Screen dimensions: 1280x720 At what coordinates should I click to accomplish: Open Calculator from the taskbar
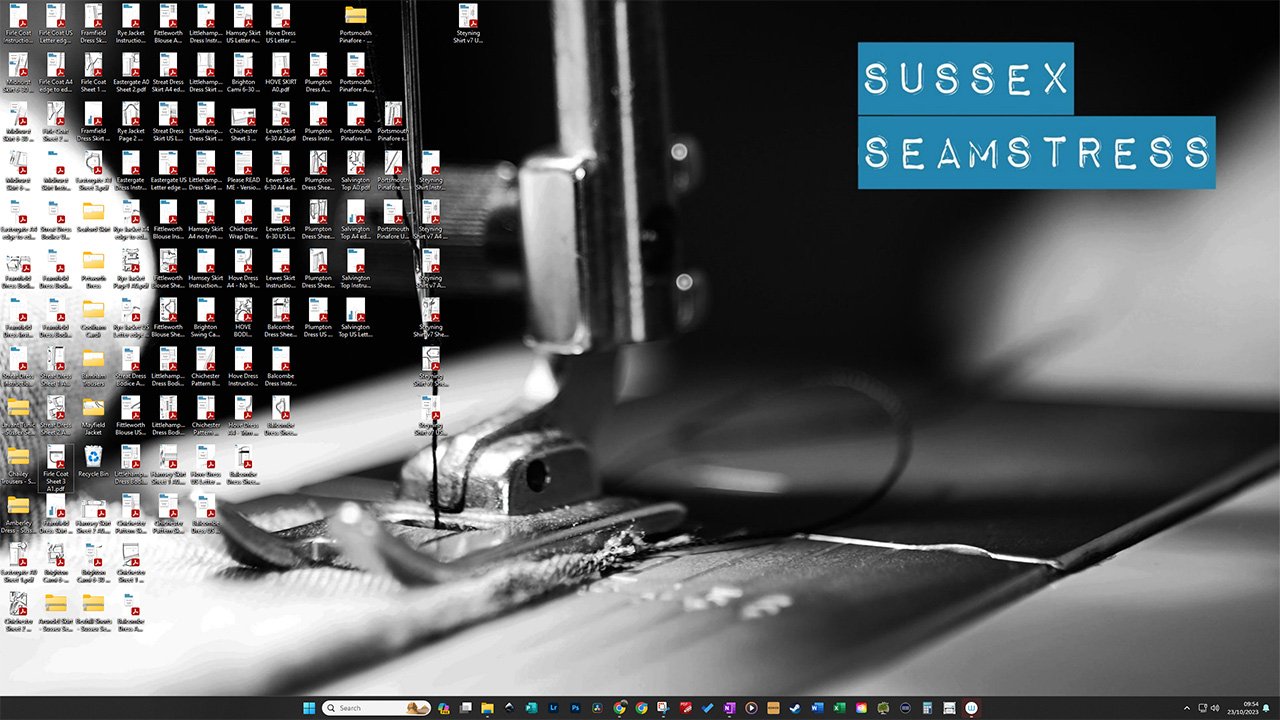coord(927,708)
